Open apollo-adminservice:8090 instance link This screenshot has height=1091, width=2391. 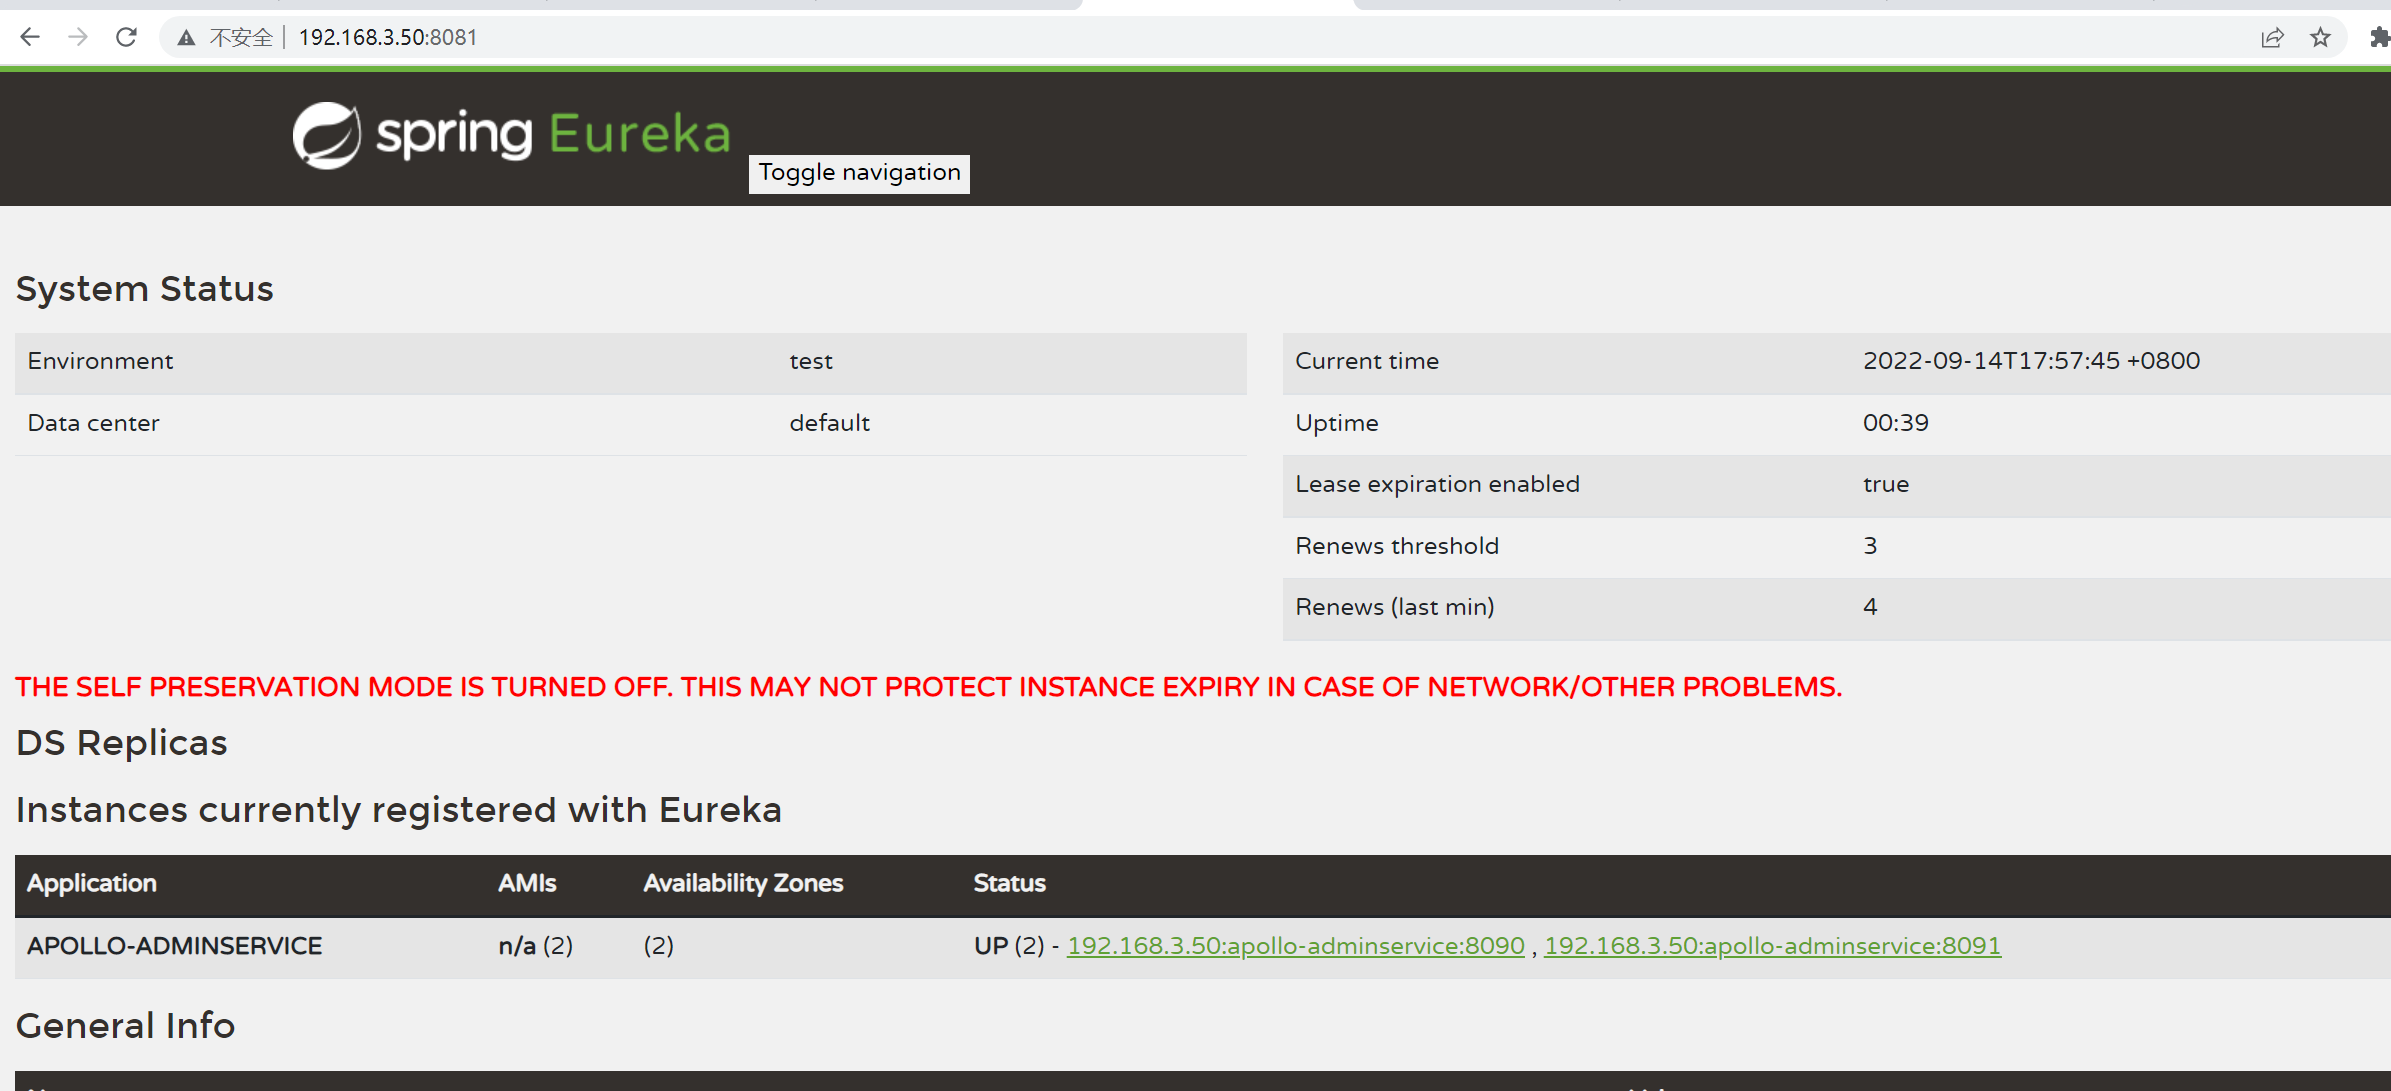pos(1295,945)
